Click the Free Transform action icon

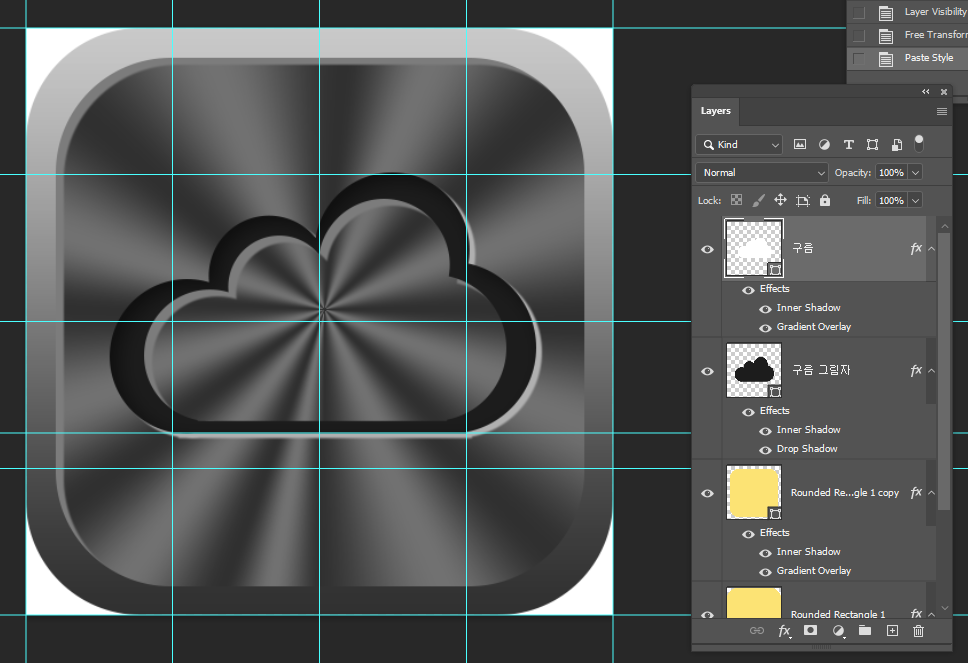click(886, 36)
